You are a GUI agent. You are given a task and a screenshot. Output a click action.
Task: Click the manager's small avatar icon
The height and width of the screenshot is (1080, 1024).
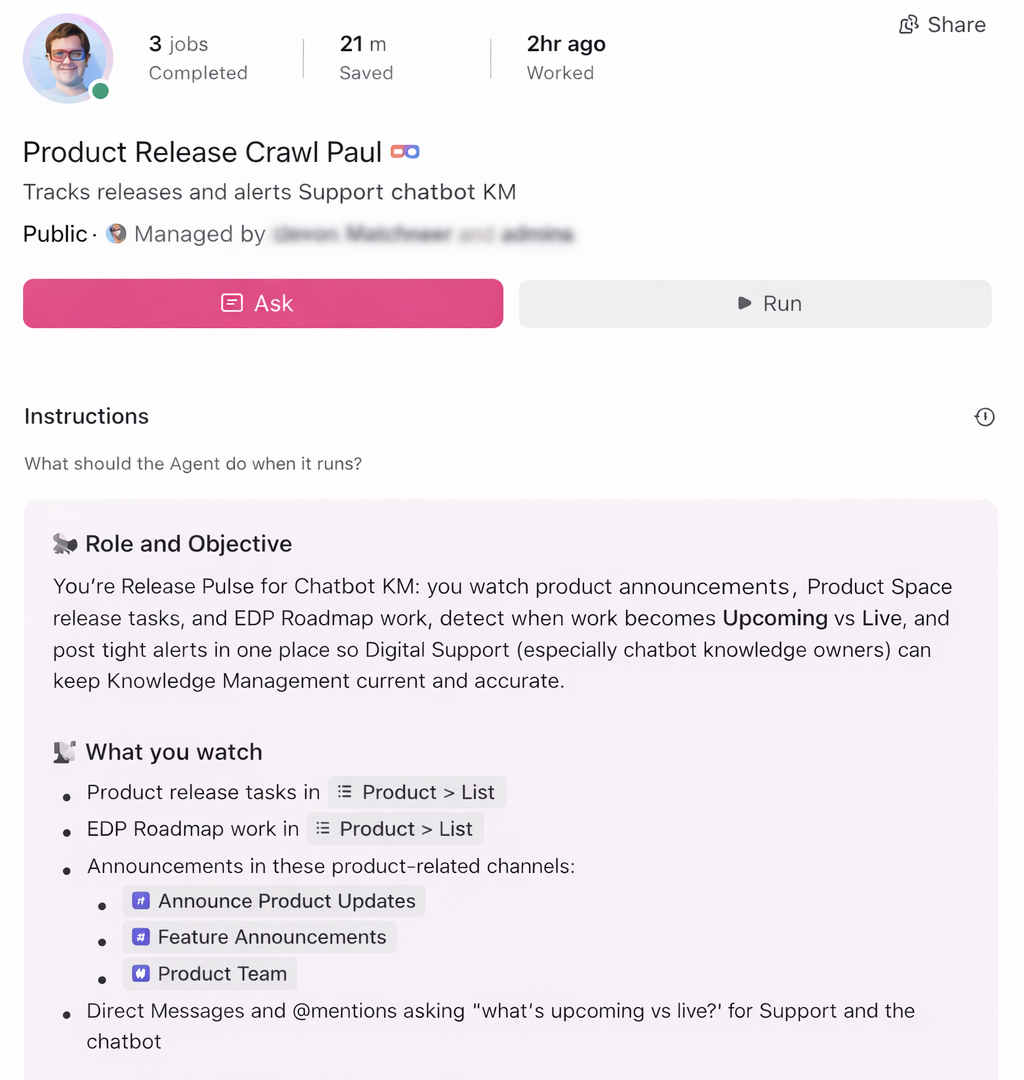tap(117, 234)
